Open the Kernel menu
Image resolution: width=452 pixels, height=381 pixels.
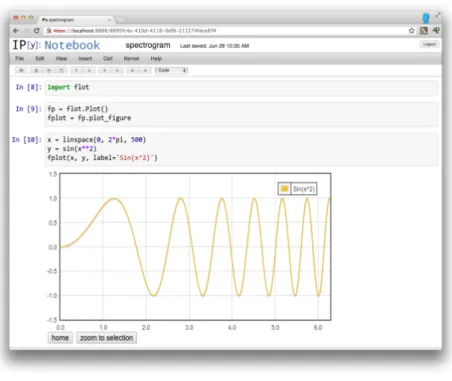[x=131, y=58]
